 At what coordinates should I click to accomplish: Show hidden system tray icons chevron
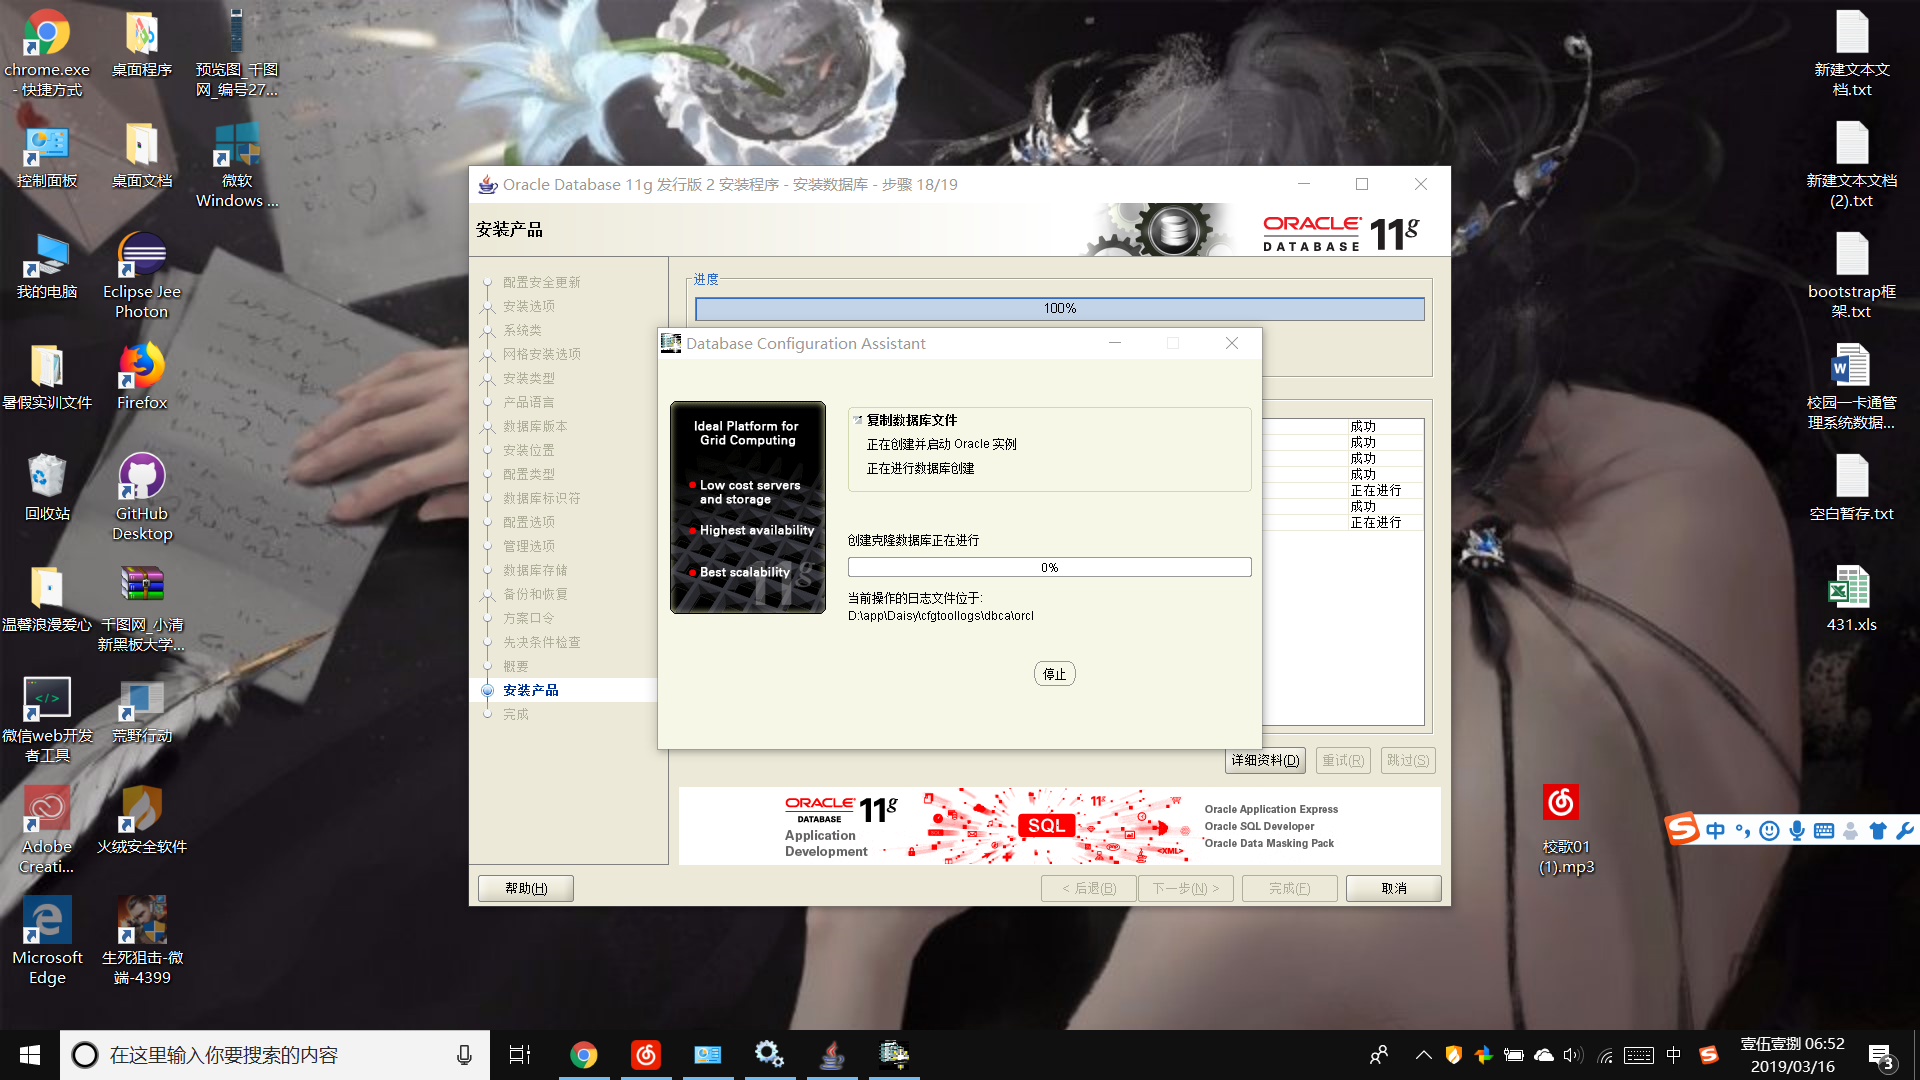[1423, 1055]
